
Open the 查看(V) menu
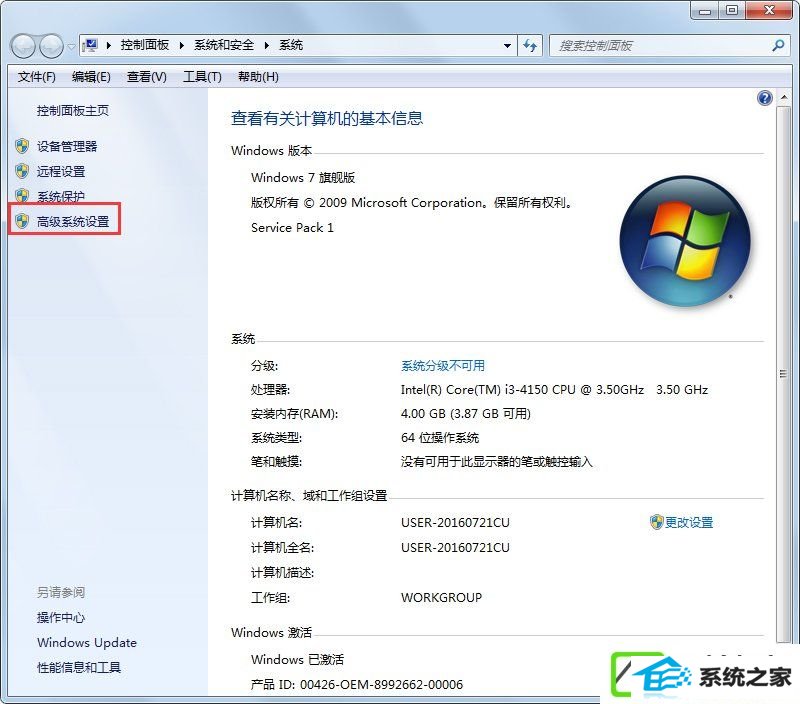click(x=146, y=77)
